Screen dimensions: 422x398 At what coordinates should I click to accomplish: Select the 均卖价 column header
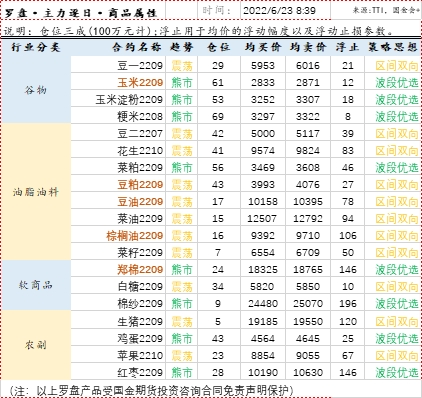(x=308, y=47)
